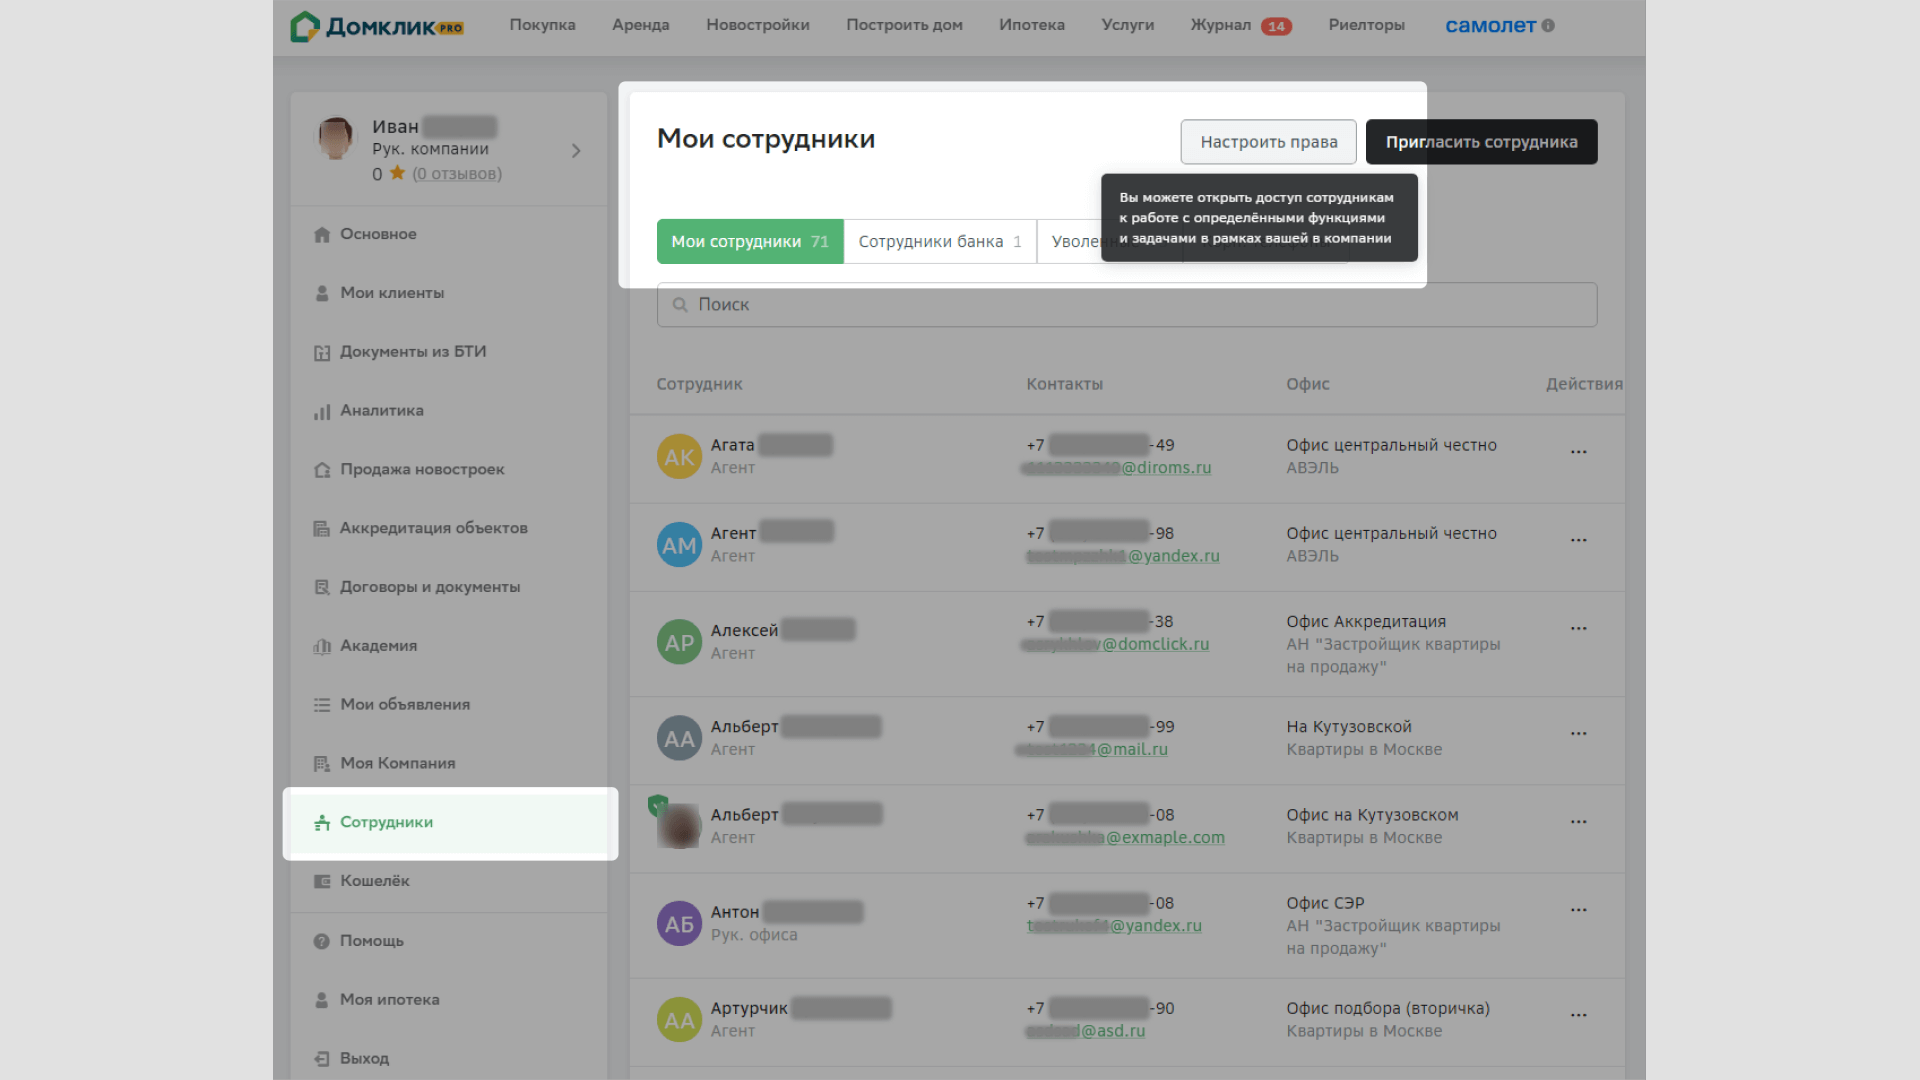The image size is (1920, 1080).
Task: Click the Мои клиенты person icon
Action: pos(322,293)
